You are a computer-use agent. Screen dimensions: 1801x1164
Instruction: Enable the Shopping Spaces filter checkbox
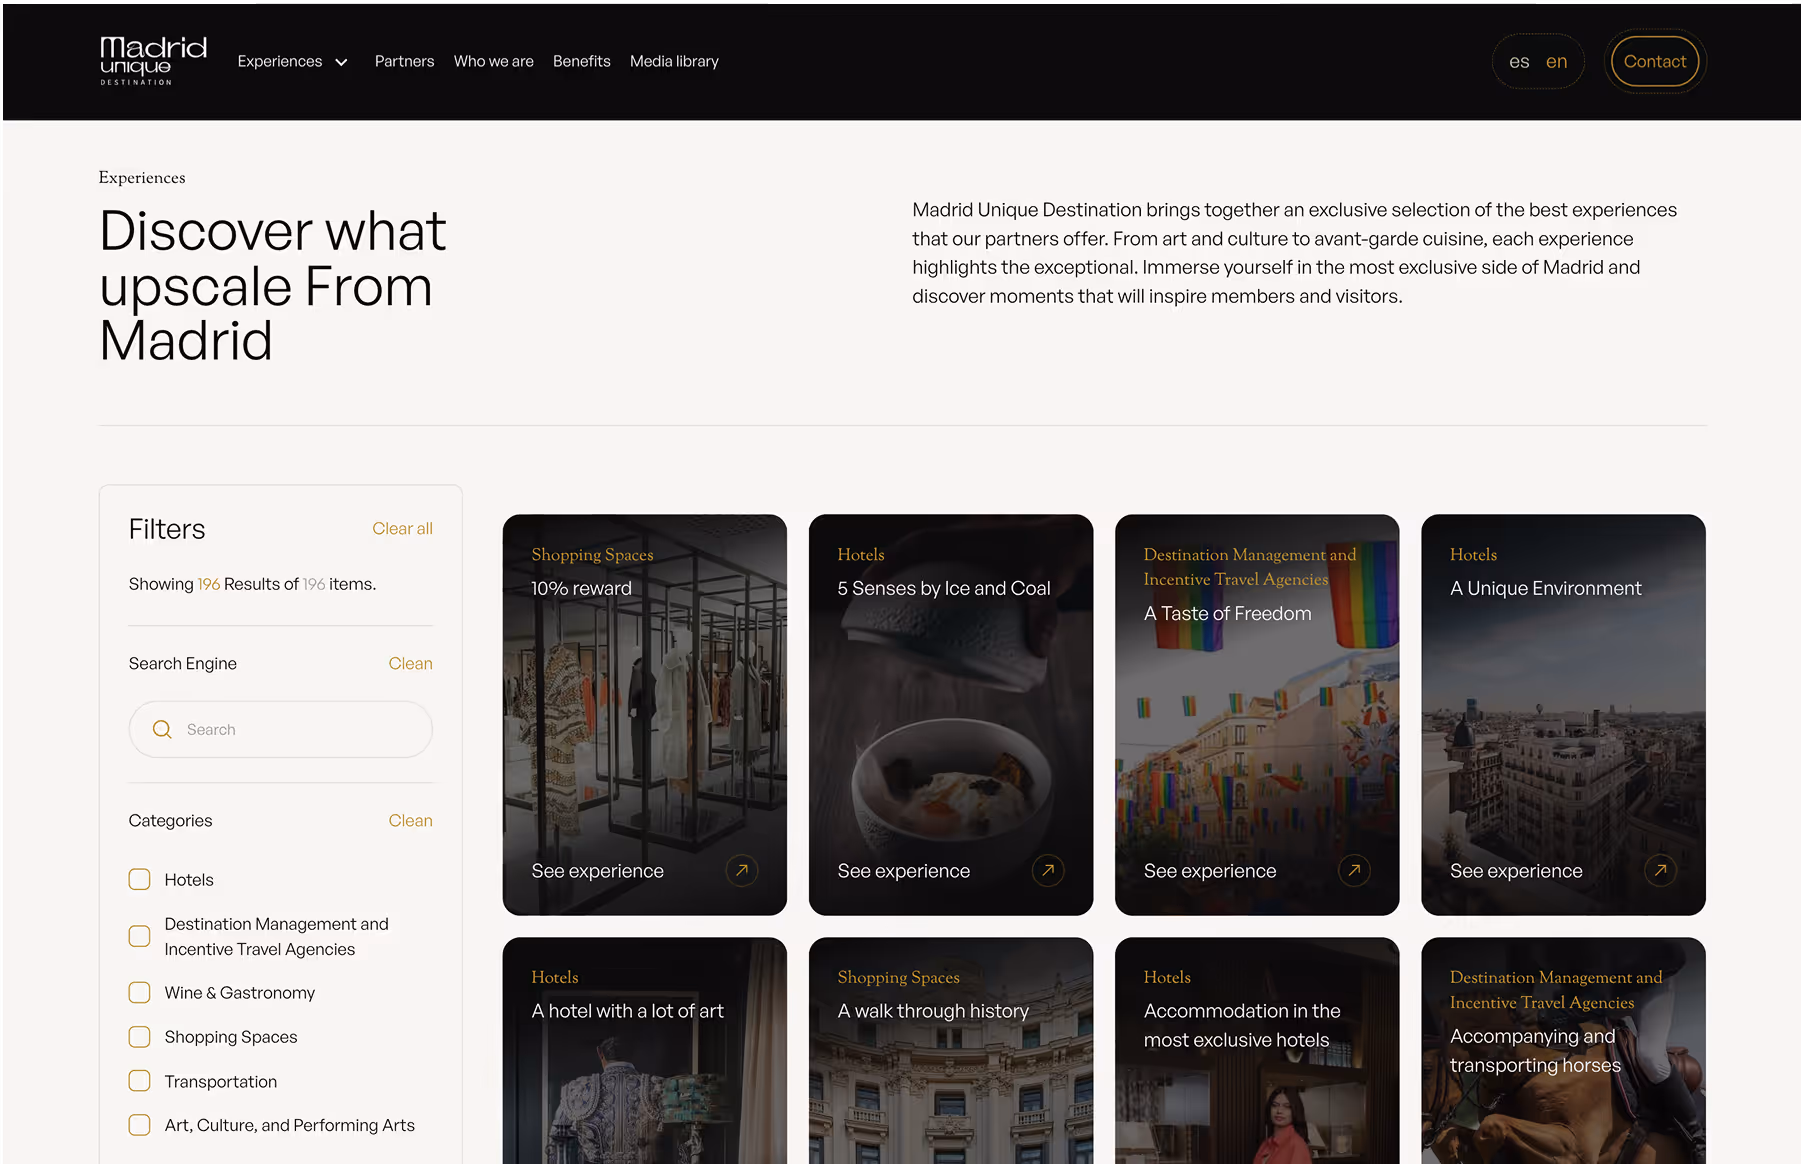(140, 1036)
